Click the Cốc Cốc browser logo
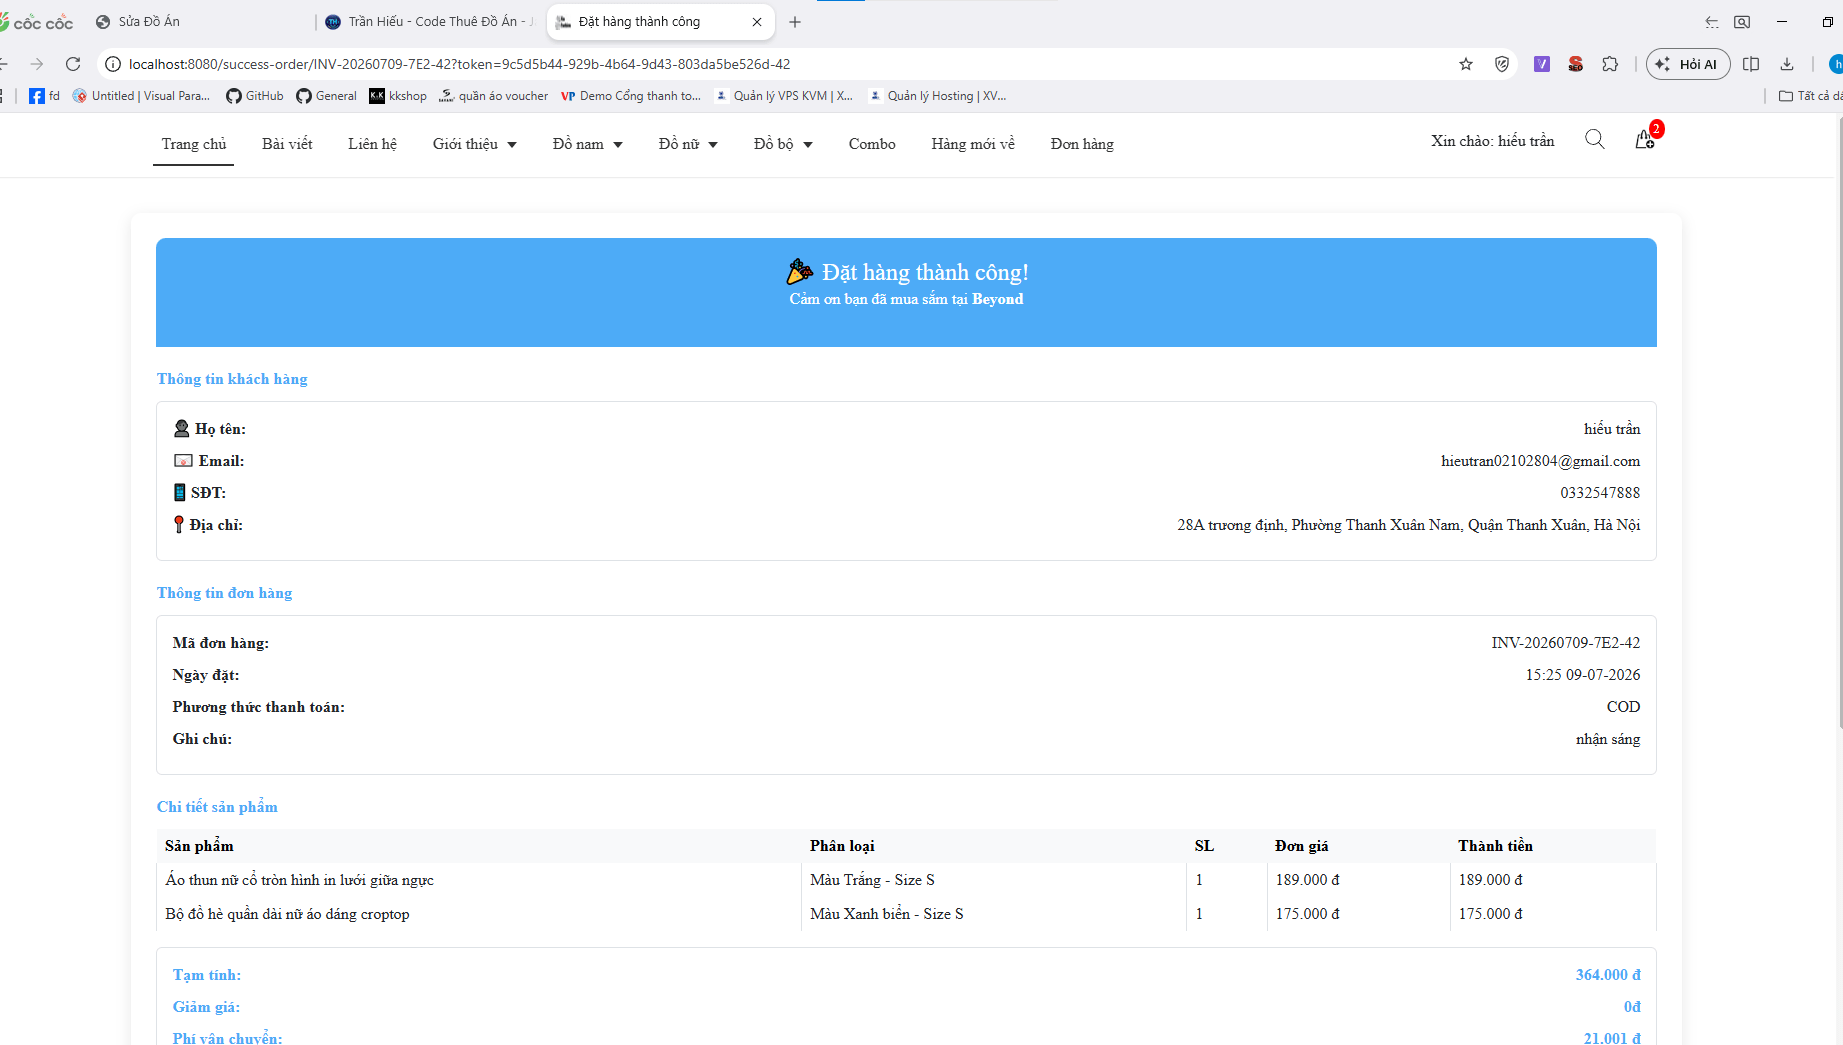The image size is (1843, 1045). (x=37, y=22)
